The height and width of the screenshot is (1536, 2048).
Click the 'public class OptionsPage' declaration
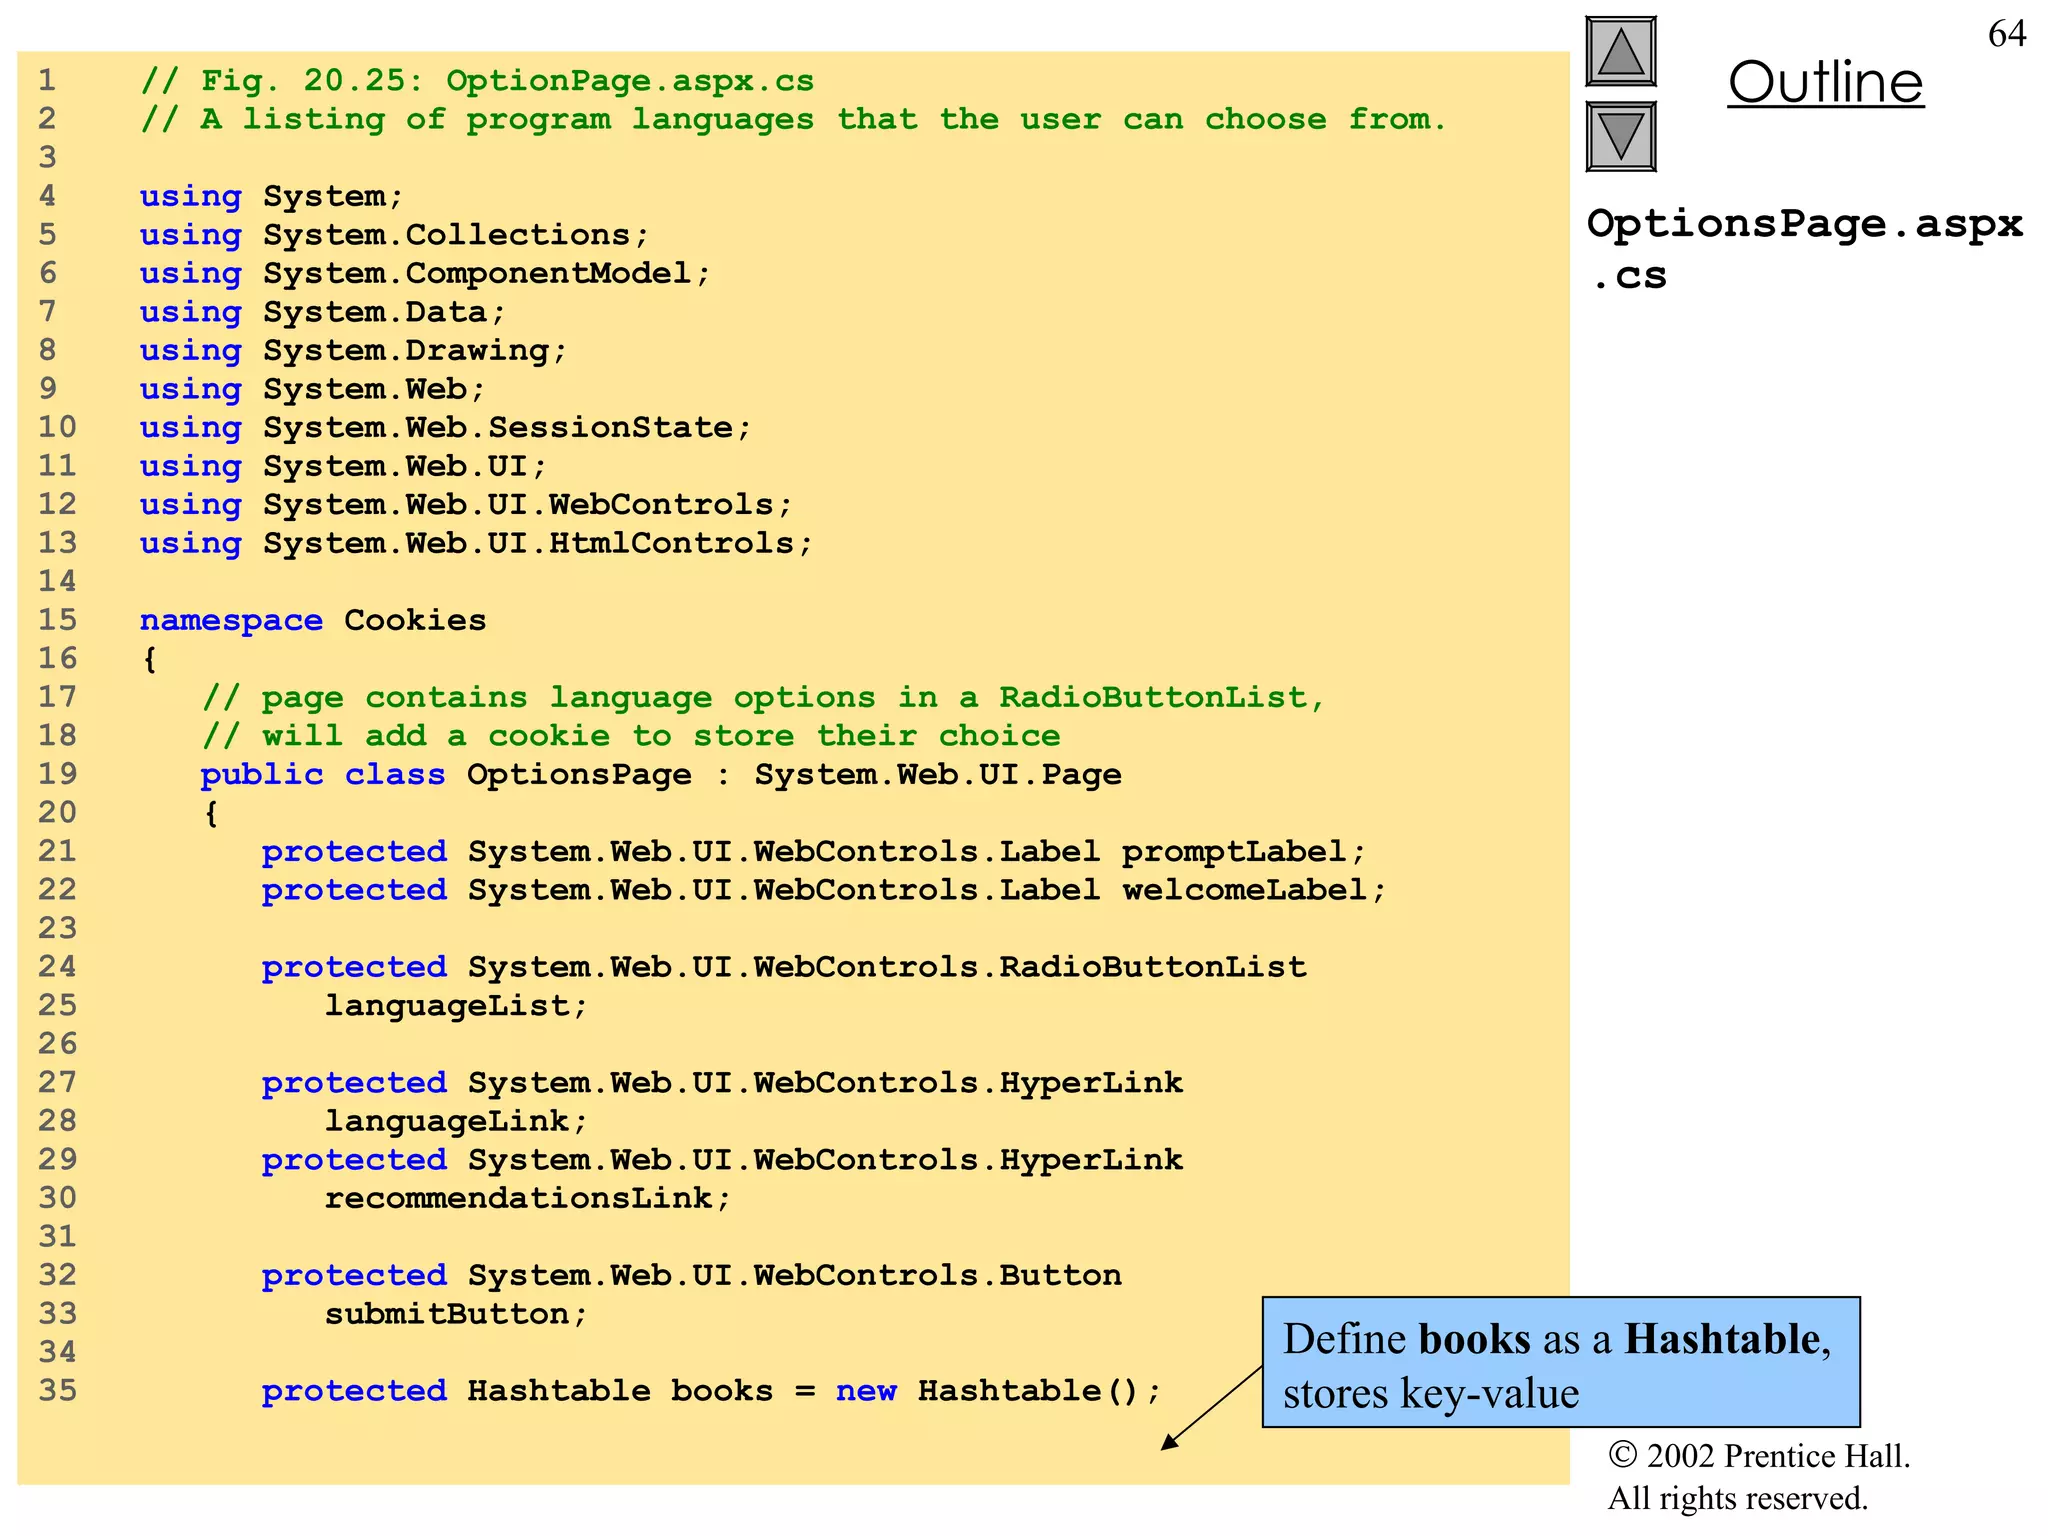(661, 774)
